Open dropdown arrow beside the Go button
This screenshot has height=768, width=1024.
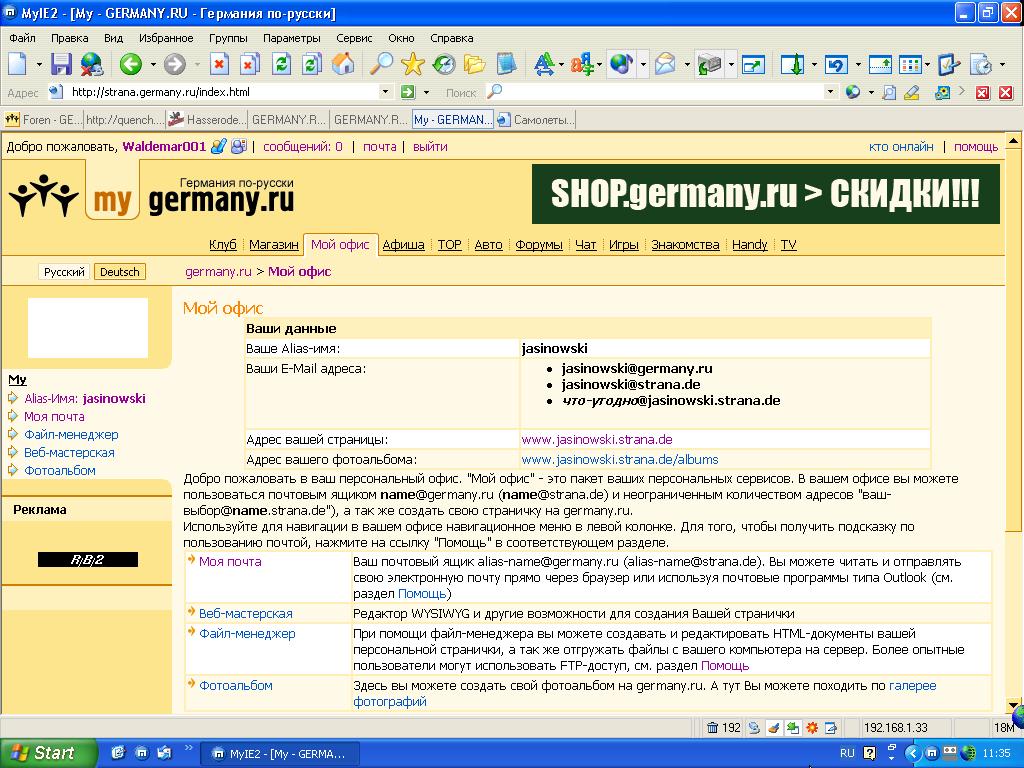click(x=426, y=92)
